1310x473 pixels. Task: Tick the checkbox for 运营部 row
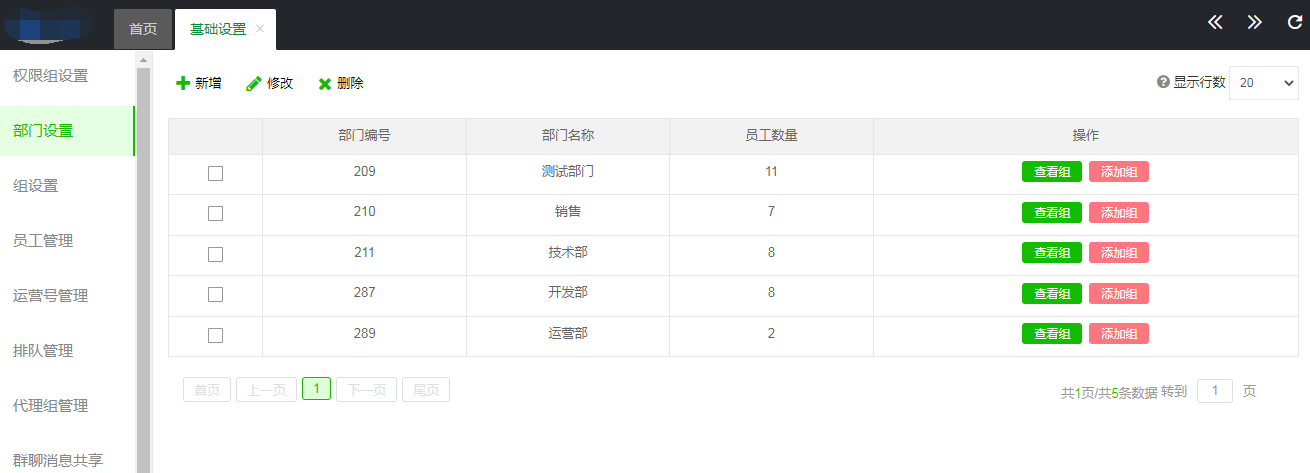215,335
